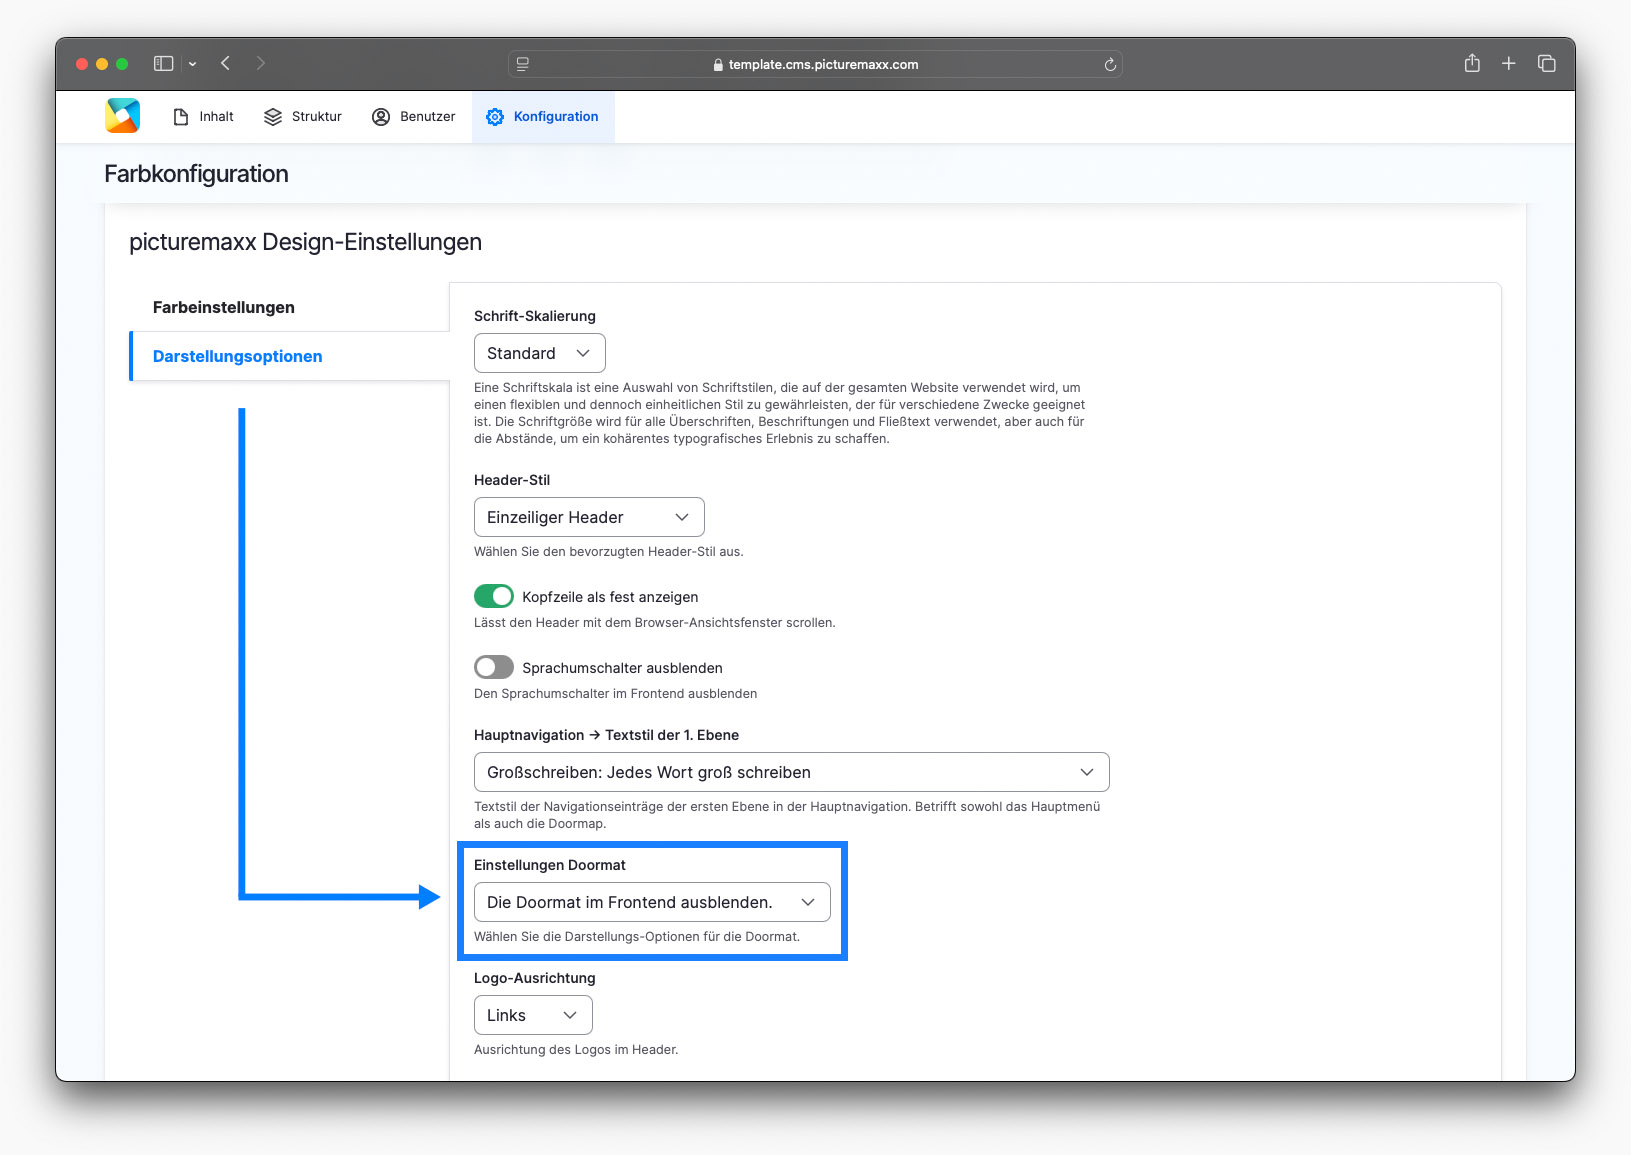Open the Logo-Ausrichtung Links dropdown

point(533,1015)
